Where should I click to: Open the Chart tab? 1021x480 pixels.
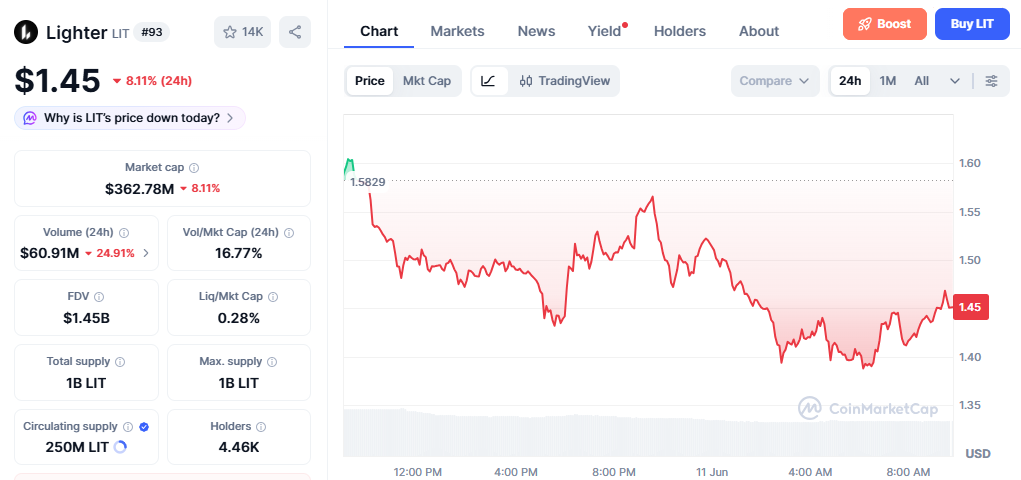(379, 31)
